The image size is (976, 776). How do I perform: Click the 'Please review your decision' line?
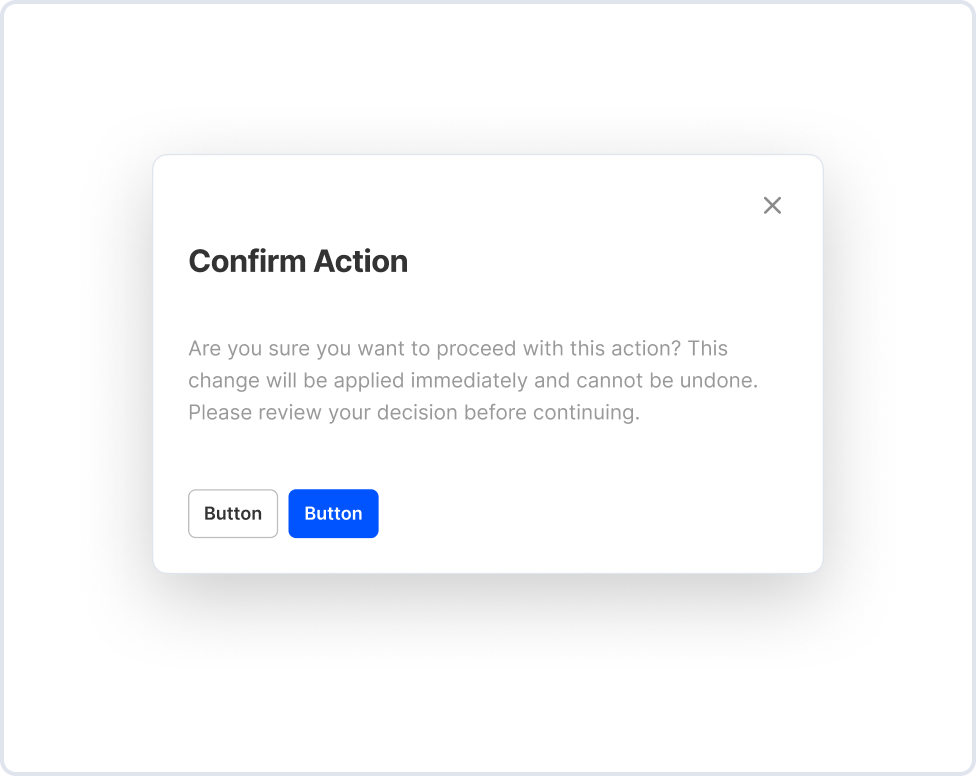point(413,412)
